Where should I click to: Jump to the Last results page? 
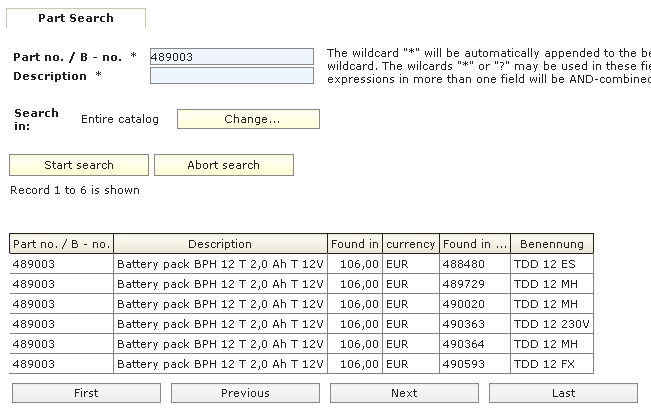pos(563,393)
